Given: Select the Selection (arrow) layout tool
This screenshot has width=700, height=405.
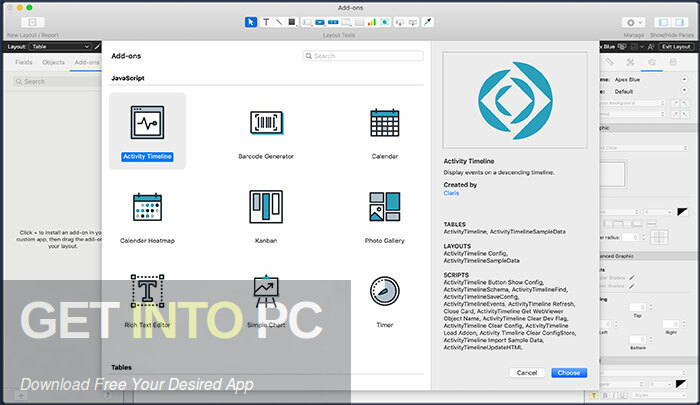Looking at the screenshot, I should [x=251, y=22].
